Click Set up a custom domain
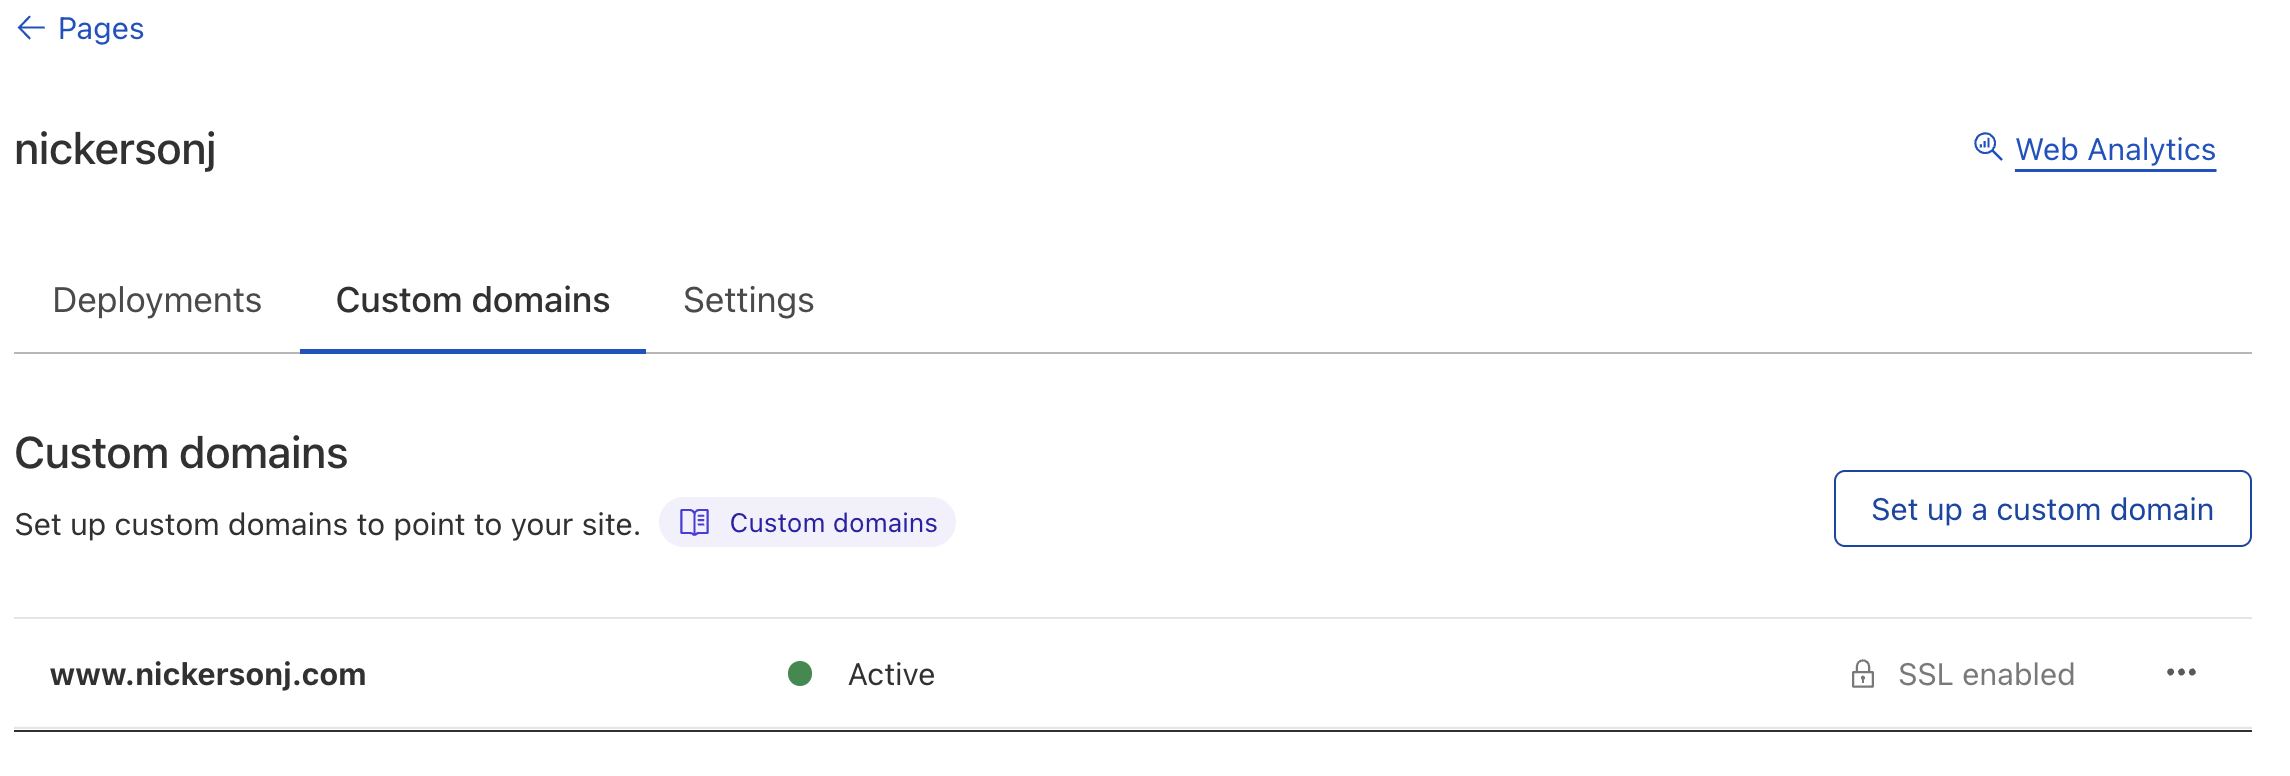Viewport: 2290px width, 776px height. 2042,509
